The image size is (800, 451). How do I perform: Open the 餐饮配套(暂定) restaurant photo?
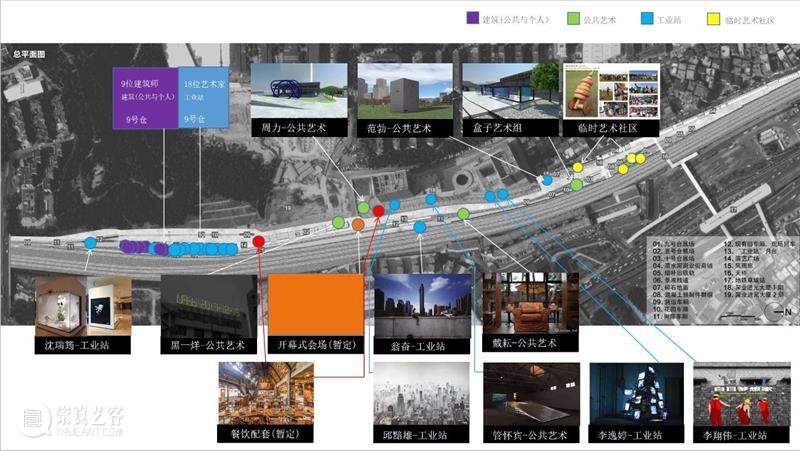pos(265,395)
